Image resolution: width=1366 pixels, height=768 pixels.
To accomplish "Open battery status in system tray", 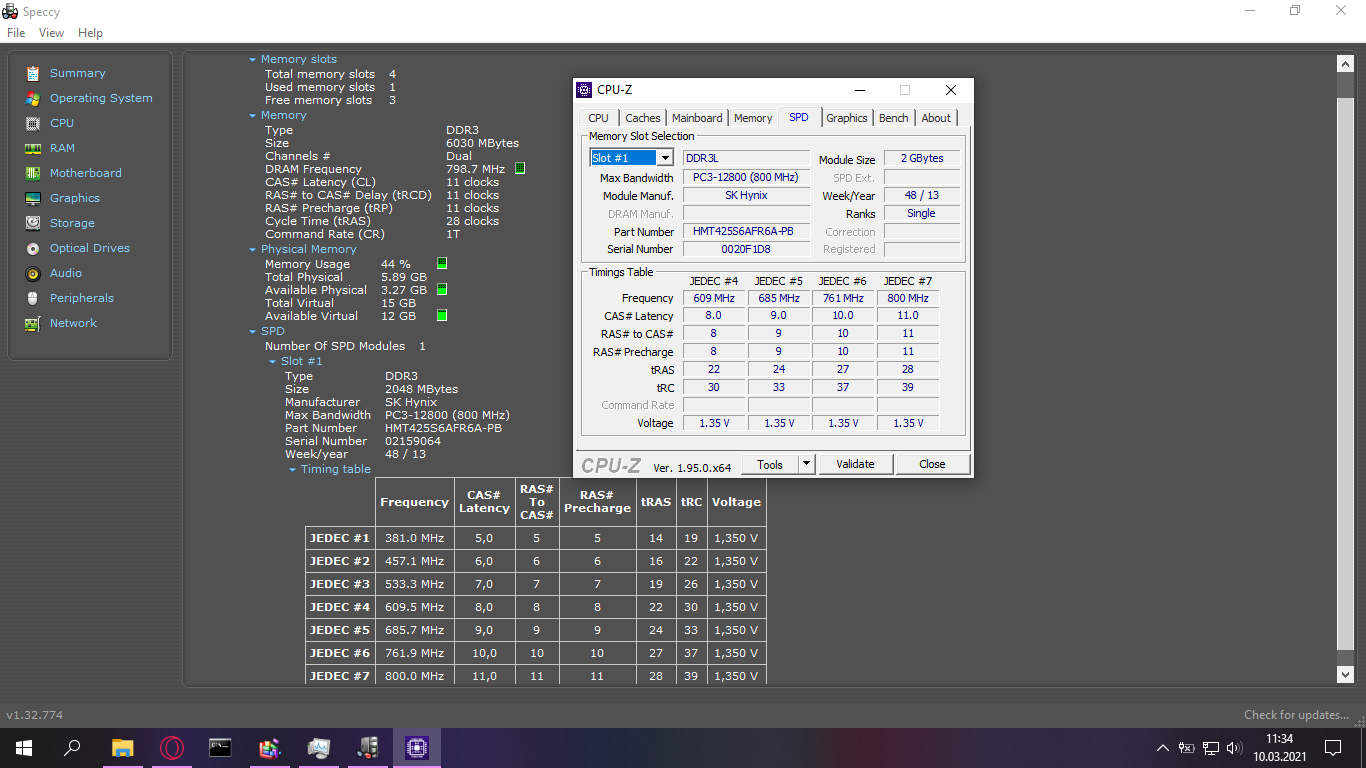I will (1187, 747).
